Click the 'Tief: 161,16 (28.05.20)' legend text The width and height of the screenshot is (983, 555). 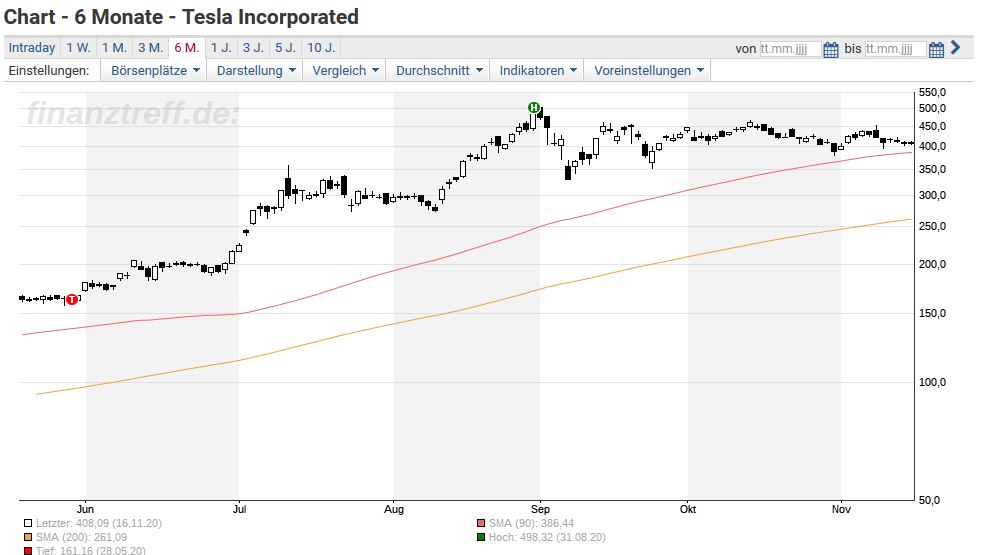[x=91, y=551]
